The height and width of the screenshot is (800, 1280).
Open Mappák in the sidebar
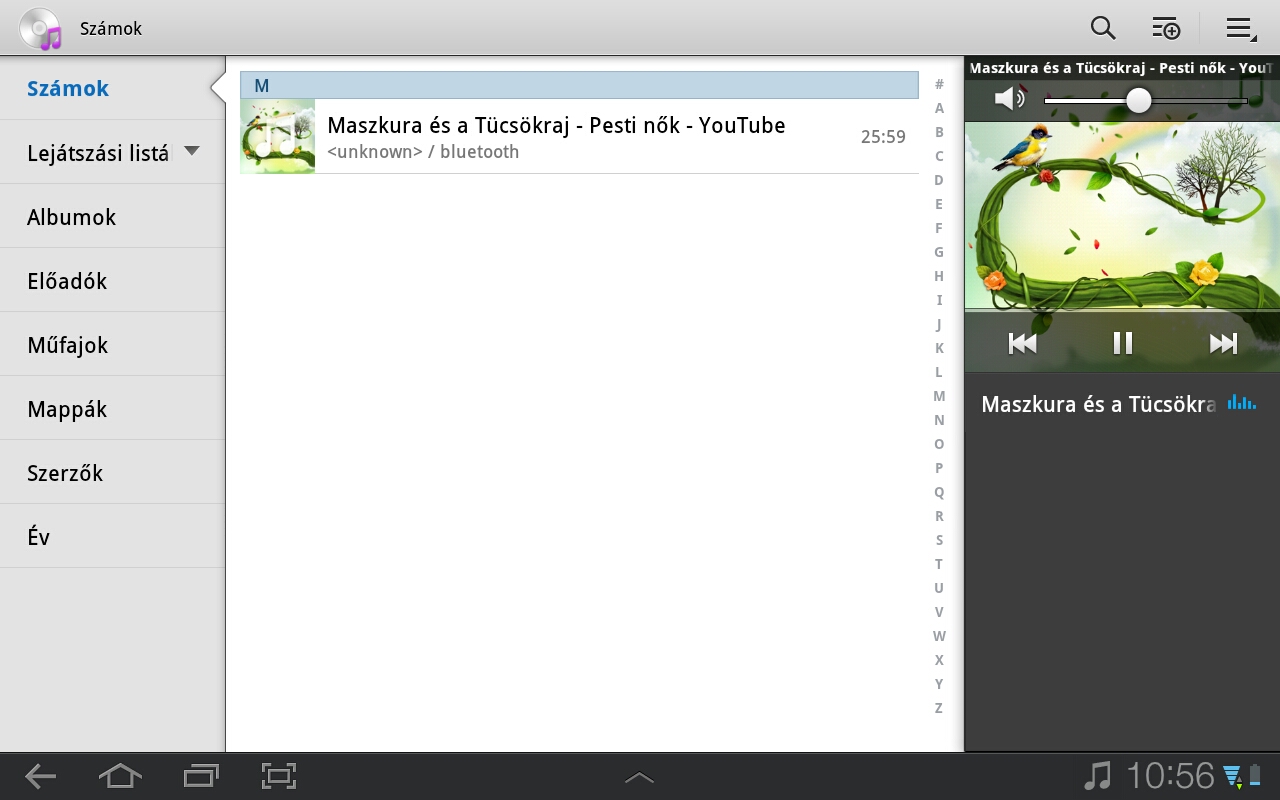coord(67,409)
